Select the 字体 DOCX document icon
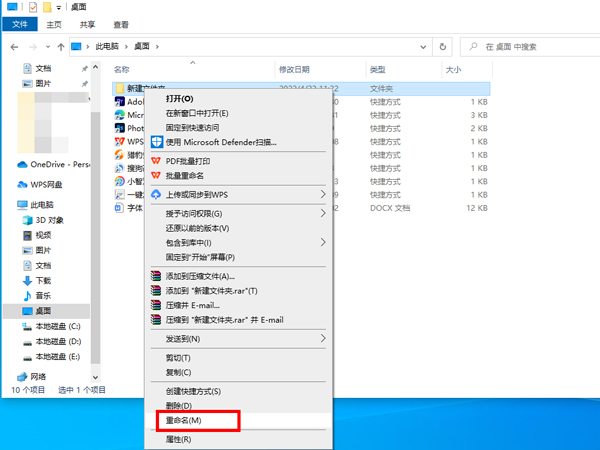The height and width of the screenshot is (450, 600). point(119,208)
